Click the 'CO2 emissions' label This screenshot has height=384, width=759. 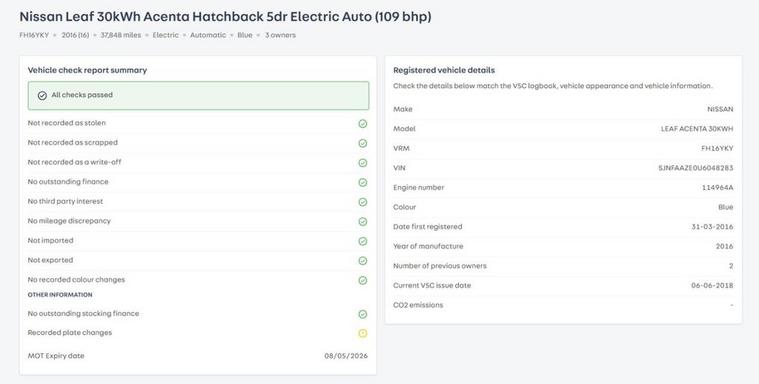(x=418, y=305)
